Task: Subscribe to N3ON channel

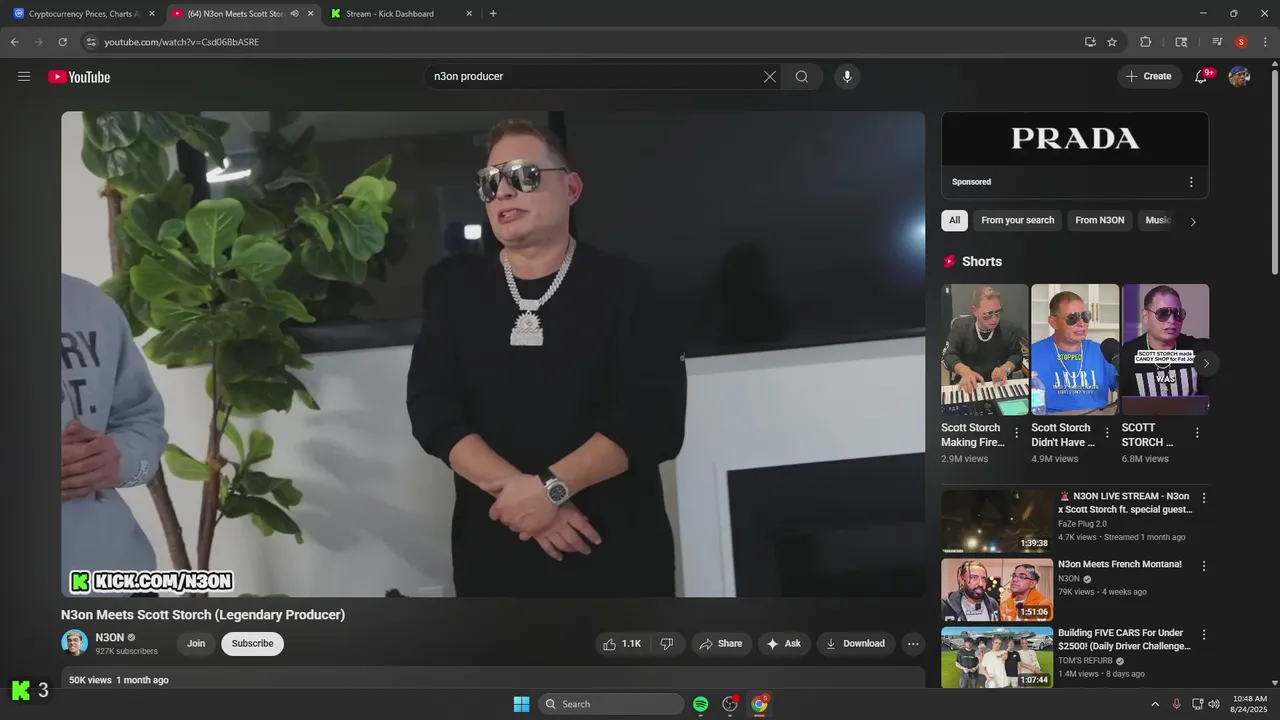Action: (x=252, y=644)
